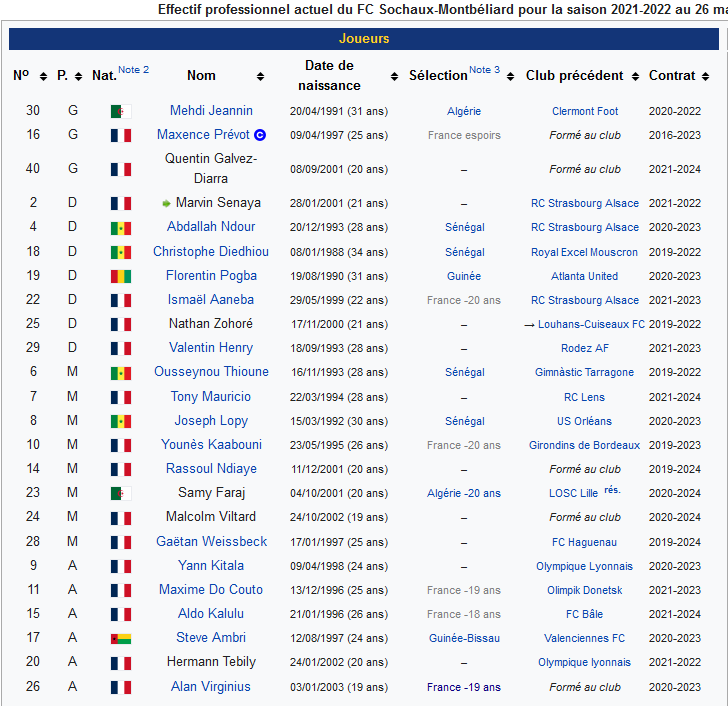Open Valentin Henry player link
728x706 pixels.
(211, 348)
